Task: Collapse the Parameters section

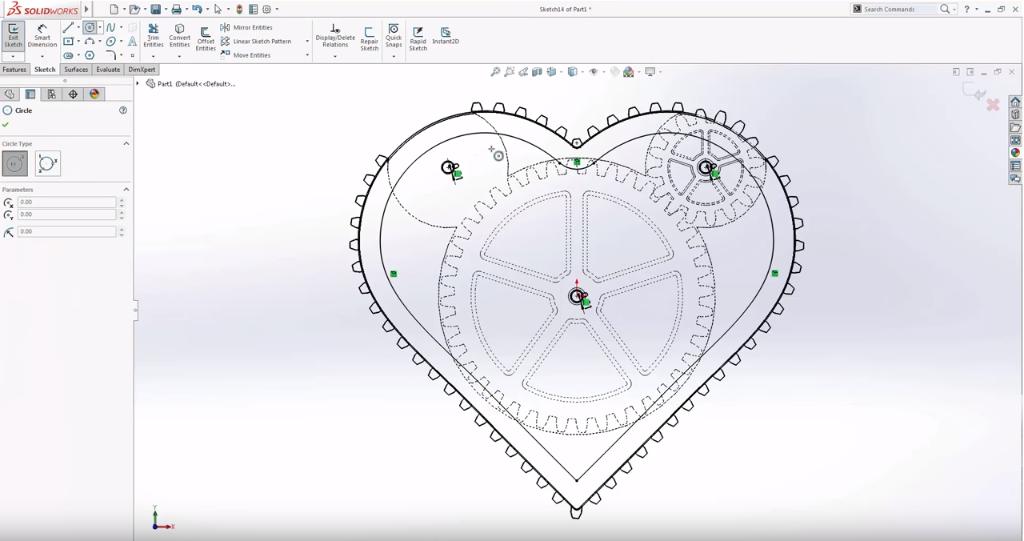Action: pyautogui.click(x=126, y=189)
